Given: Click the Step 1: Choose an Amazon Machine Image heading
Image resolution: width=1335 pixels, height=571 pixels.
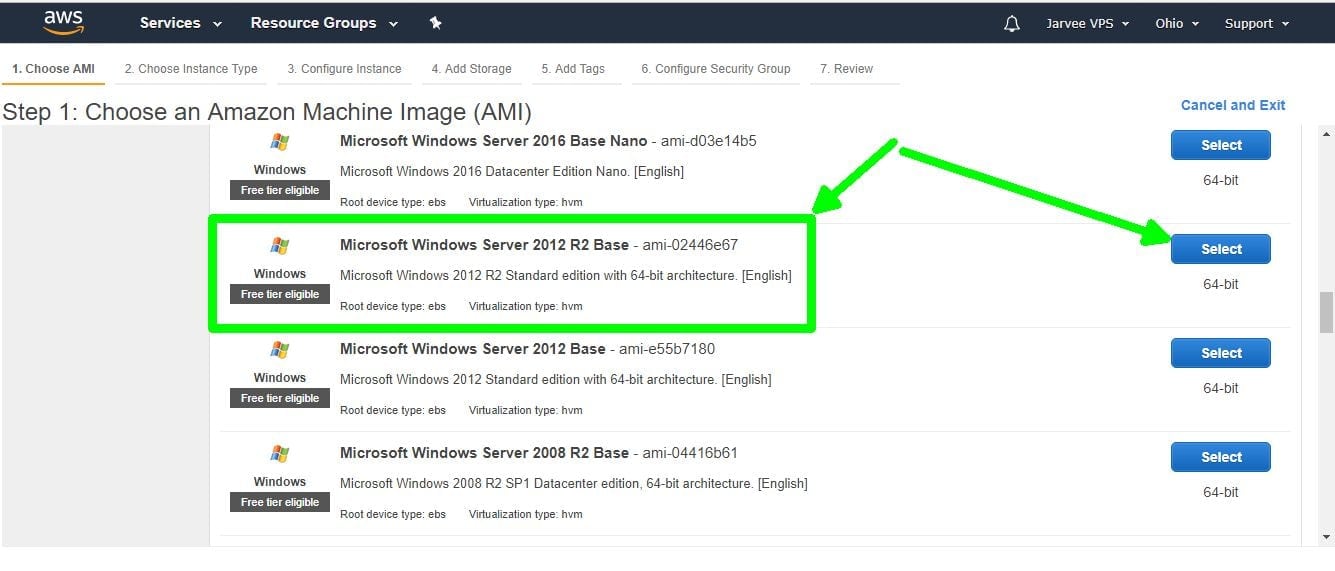Looking at the screenshot, I should click(267, 111).
